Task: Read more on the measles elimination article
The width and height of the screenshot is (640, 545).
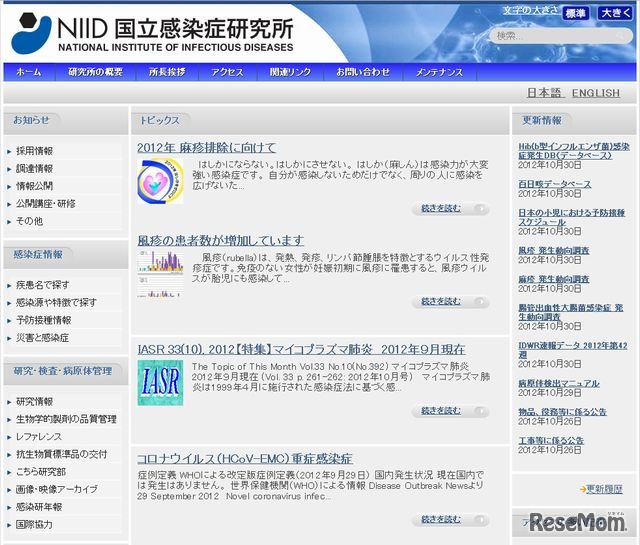Action: [450, 209]
